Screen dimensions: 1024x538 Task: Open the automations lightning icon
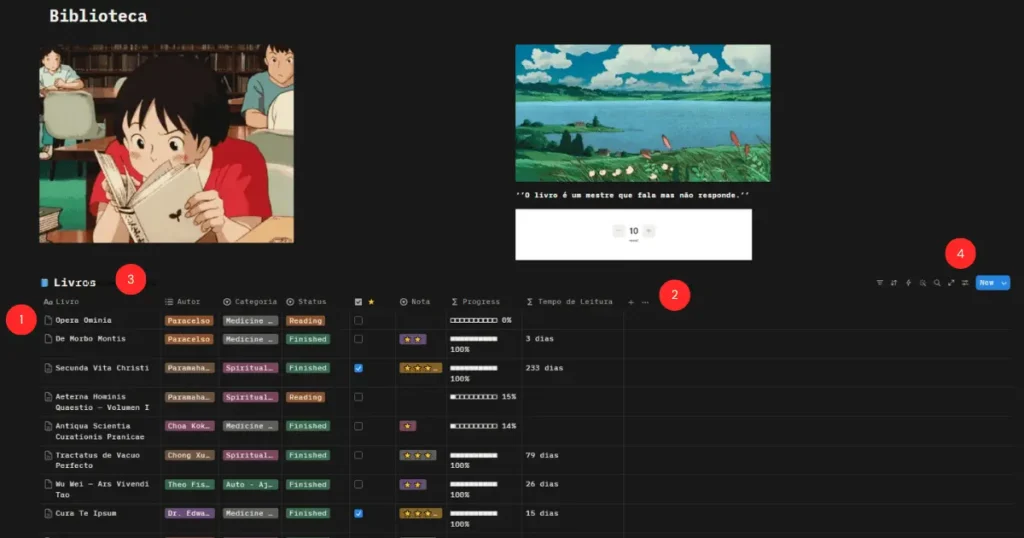point(908,283)
